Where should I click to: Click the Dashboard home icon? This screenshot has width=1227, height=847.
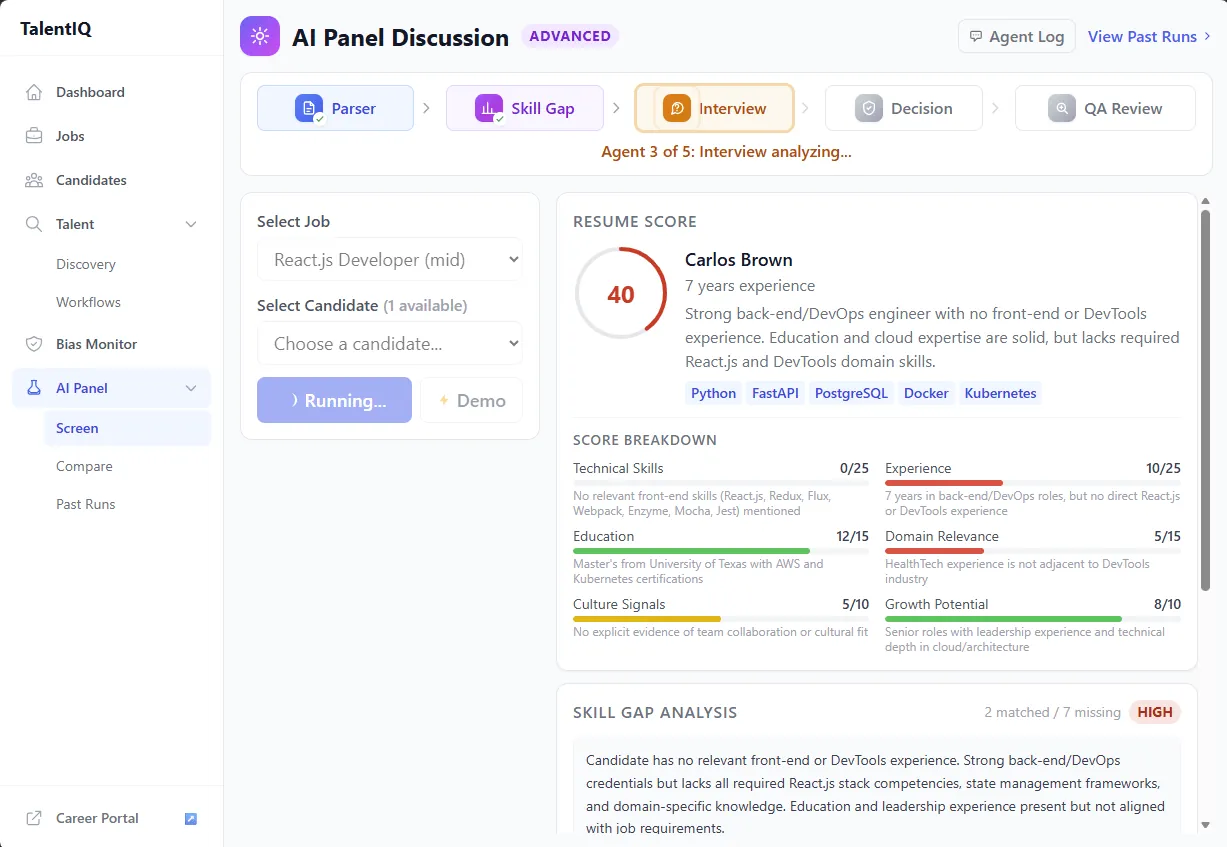click(x=34, y=92)
